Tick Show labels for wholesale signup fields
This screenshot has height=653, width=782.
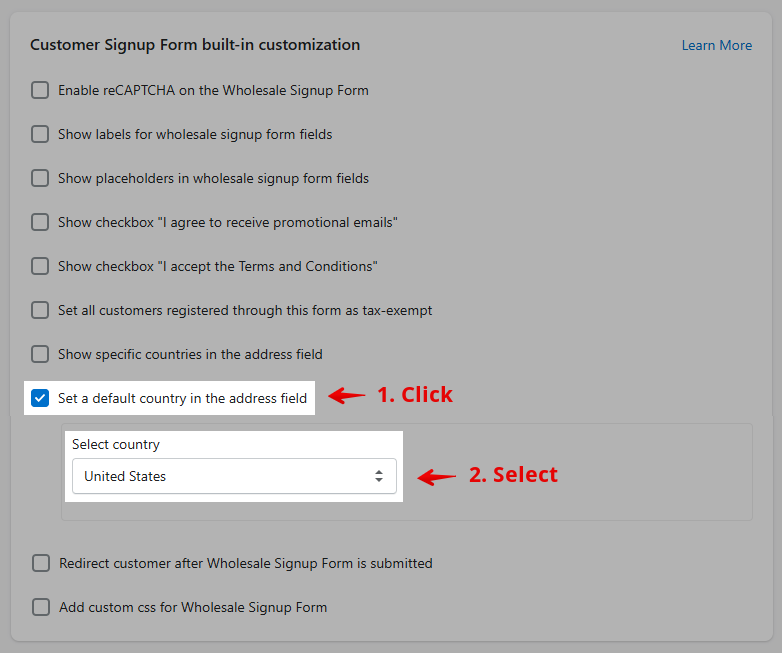click(x=40, y=134)
